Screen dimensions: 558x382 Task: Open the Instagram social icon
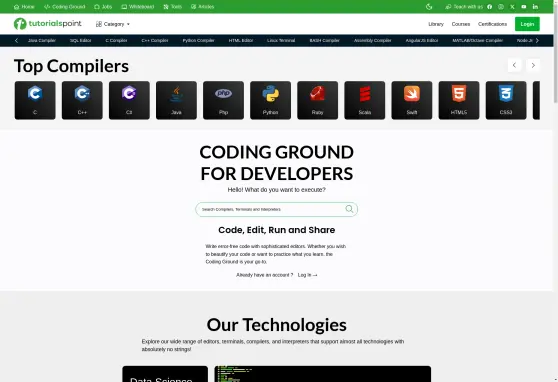point(501,6)
